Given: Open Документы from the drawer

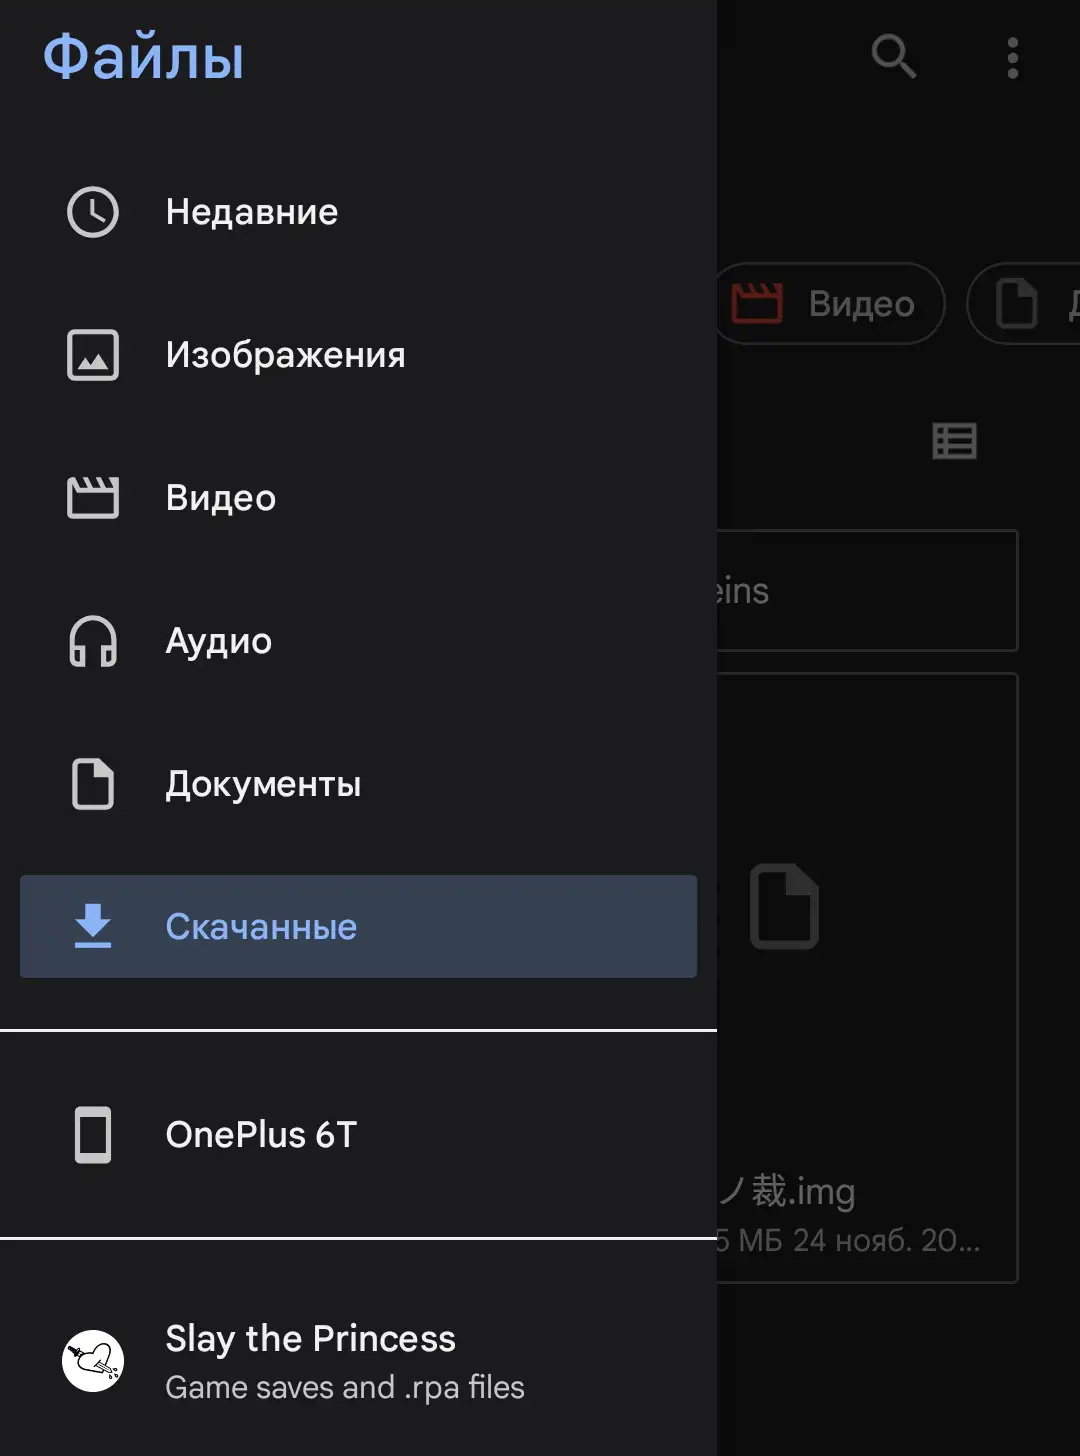Looking at the screenshot, I should tap(264, 784).
